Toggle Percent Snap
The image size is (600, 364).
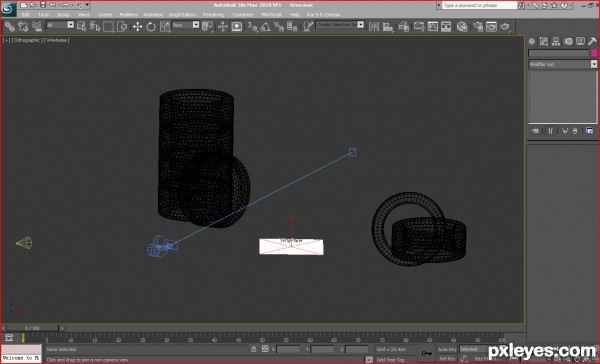[x=279, y=26]
